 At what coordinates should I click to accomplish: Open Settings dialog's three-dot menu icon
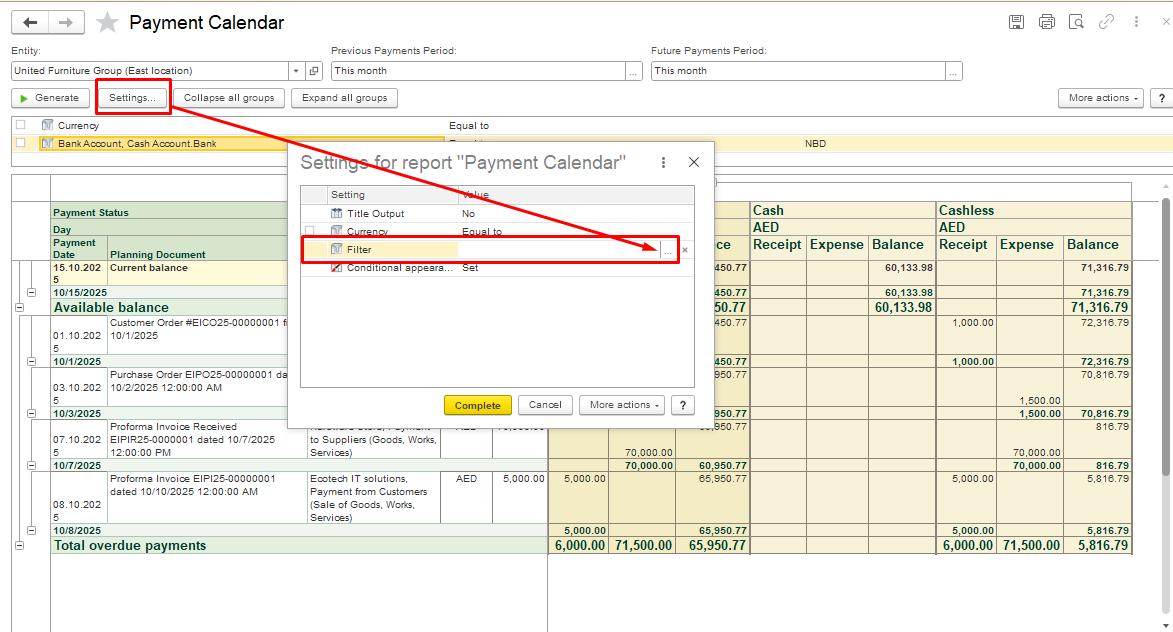pyautogui.click(x=663, y=162)
